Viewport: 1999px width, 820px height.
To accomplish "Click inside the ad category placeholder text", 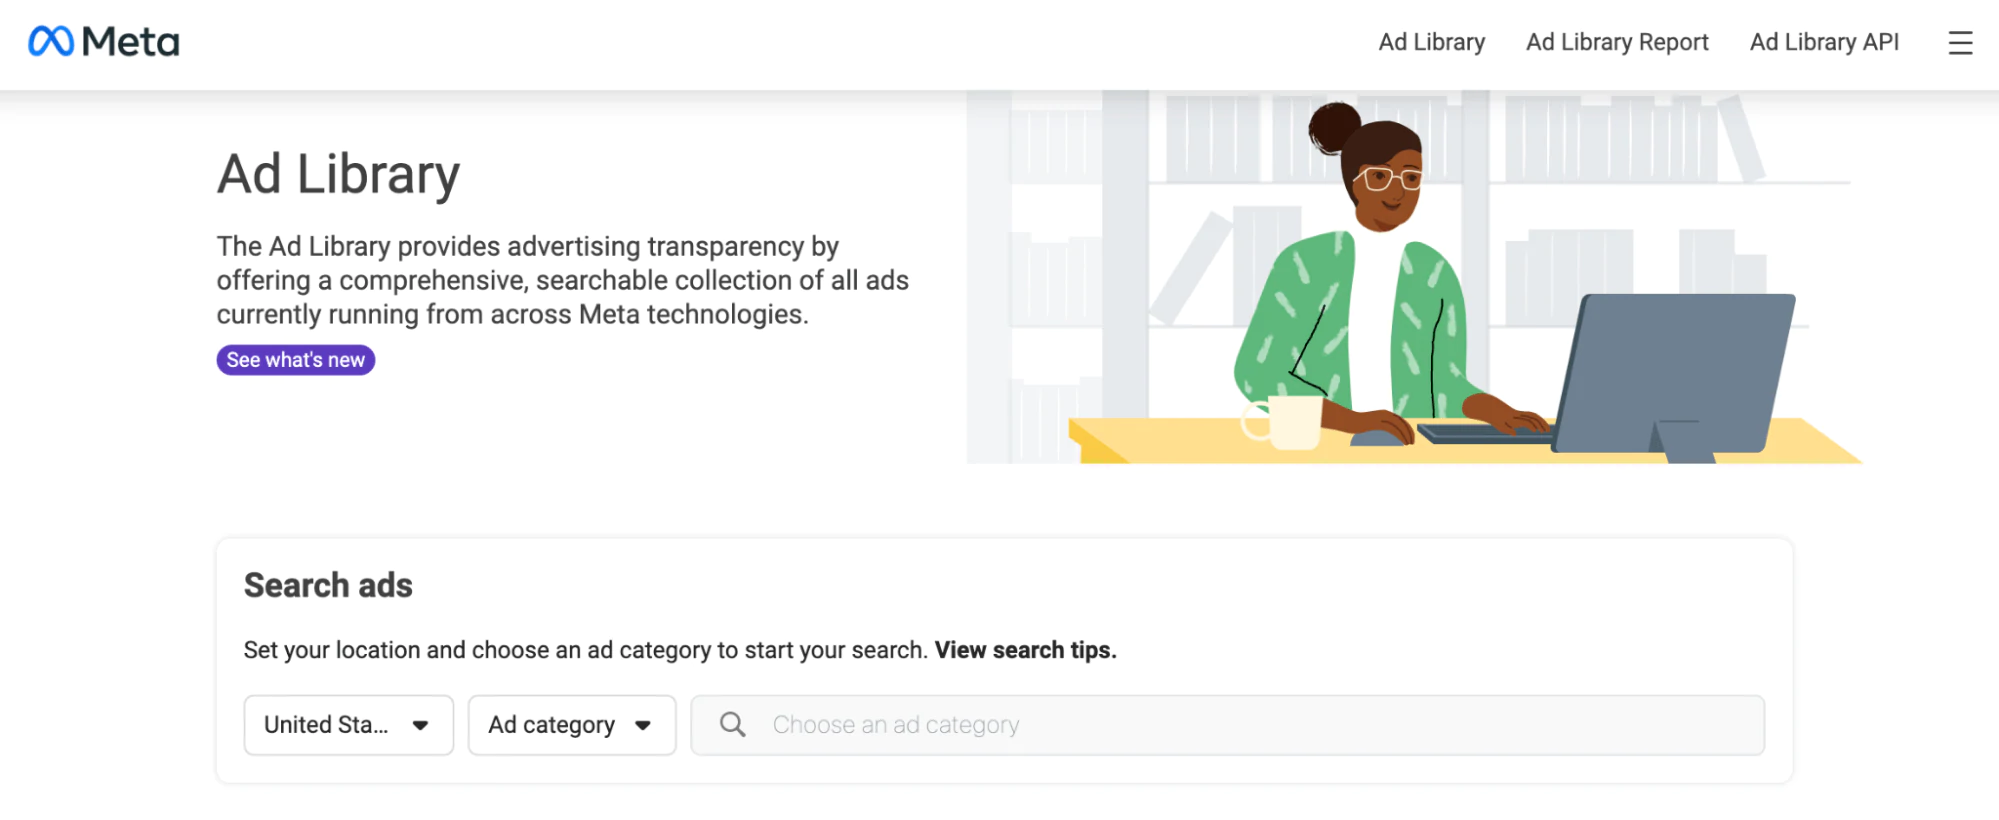I will coord(894,724).
